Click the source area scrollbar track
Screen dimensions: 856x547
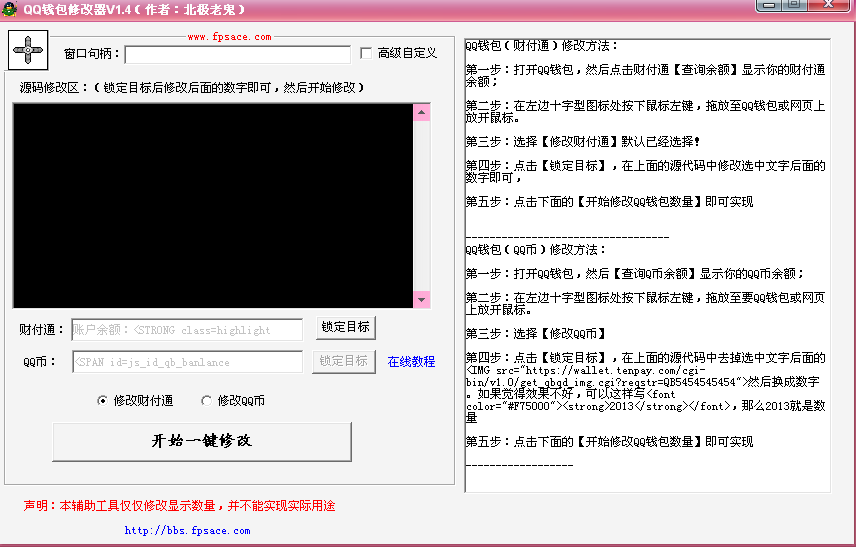tap(421, 206)
